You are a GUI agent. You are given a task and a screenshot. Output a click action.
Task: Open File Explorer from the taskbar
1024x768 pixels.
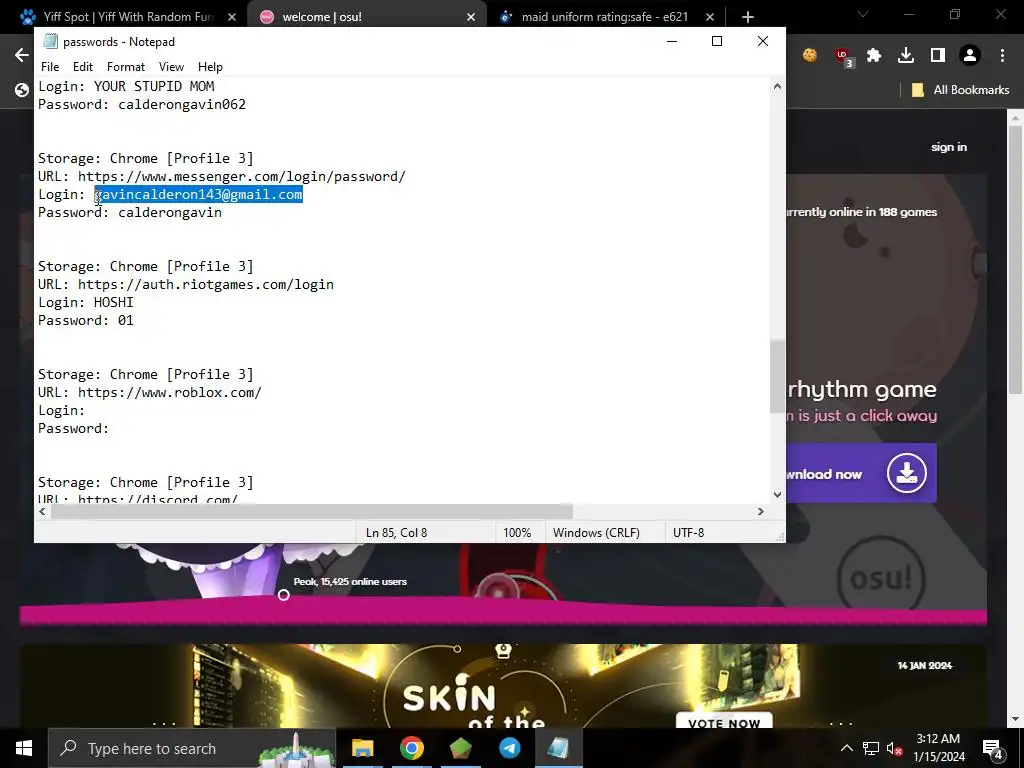(x=362, y=748)
